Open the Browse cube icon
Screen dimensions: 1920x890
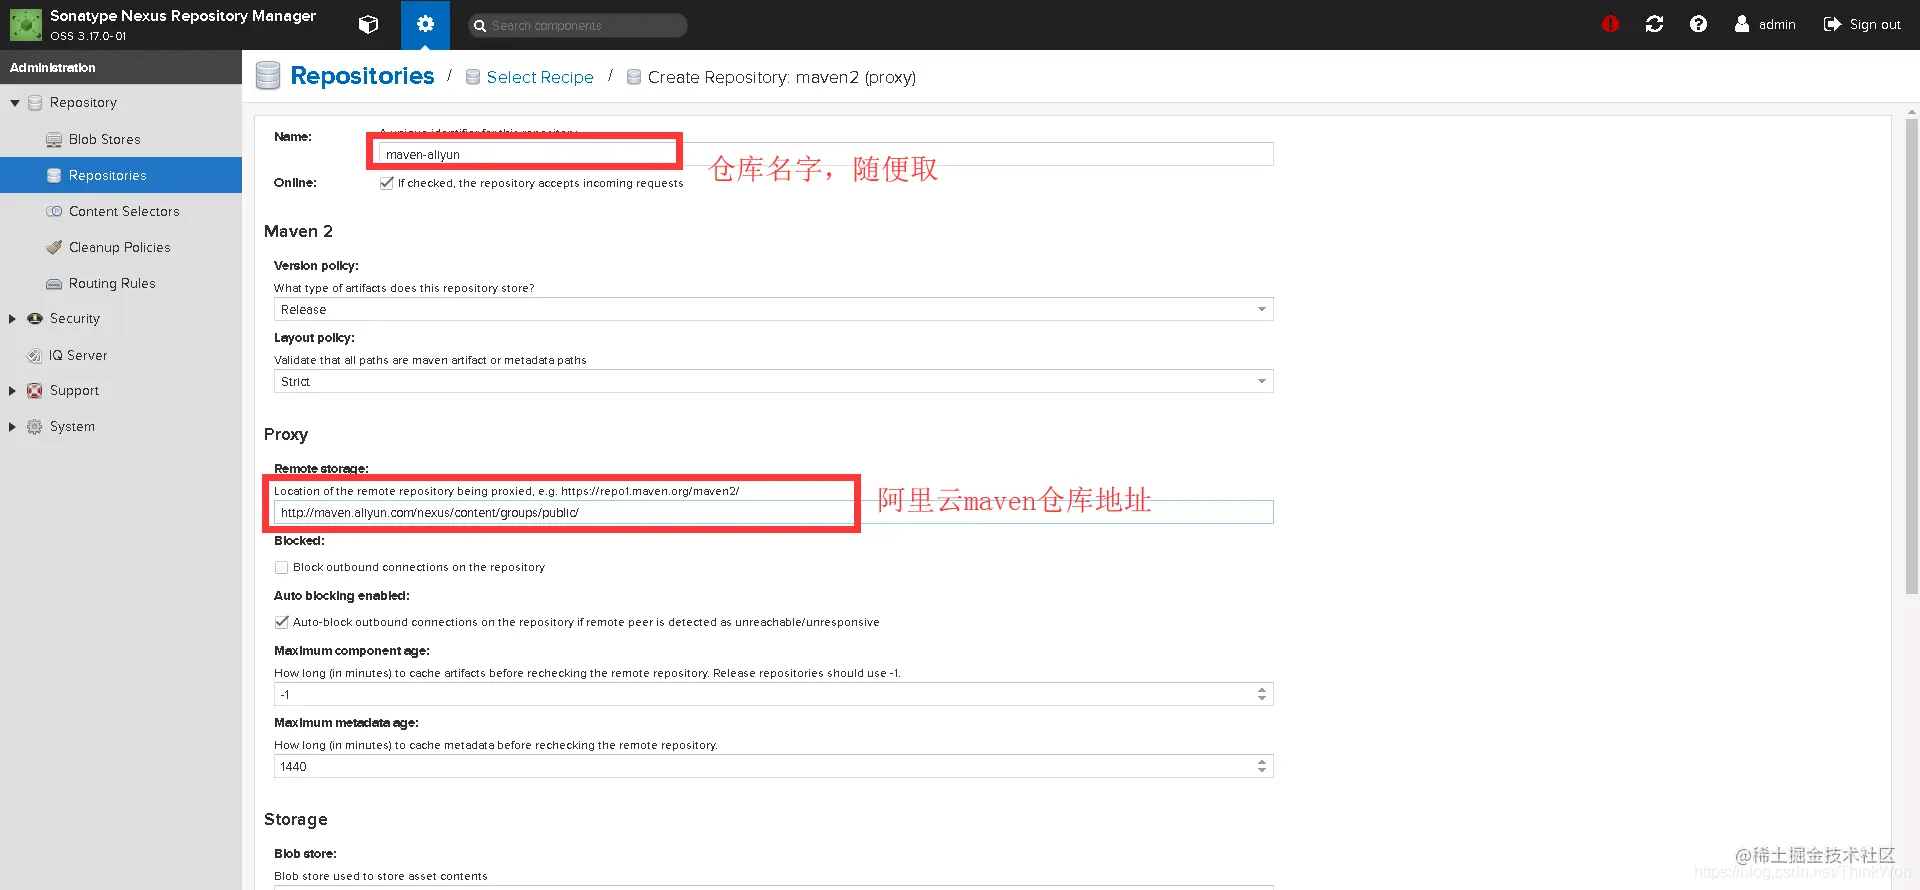pos(368,25)
